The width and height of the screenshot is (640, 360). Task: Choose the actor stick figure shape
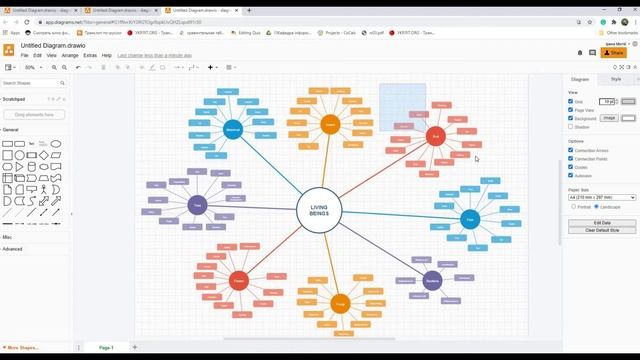pyautogui.click(x=44, y=189)
